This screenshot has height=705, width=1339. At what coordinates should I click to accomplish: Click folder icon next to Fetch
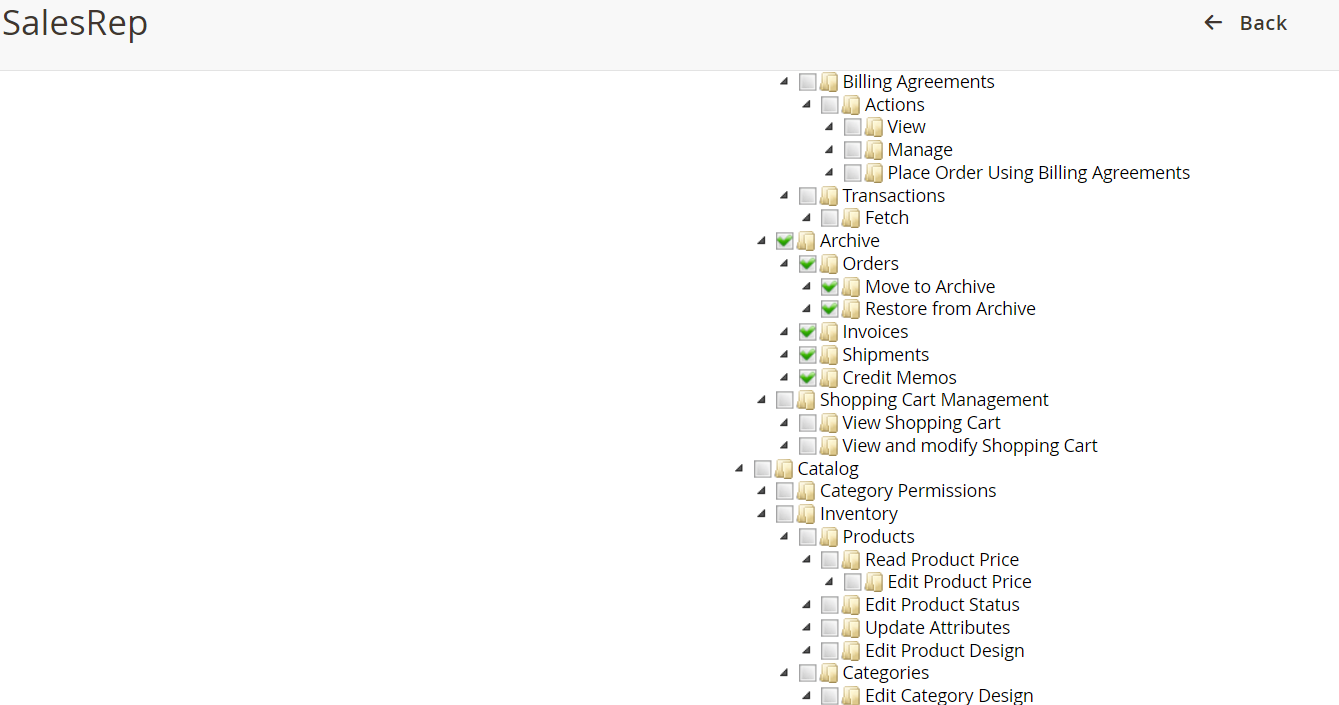pyautogui.click(x=851, y=218)
